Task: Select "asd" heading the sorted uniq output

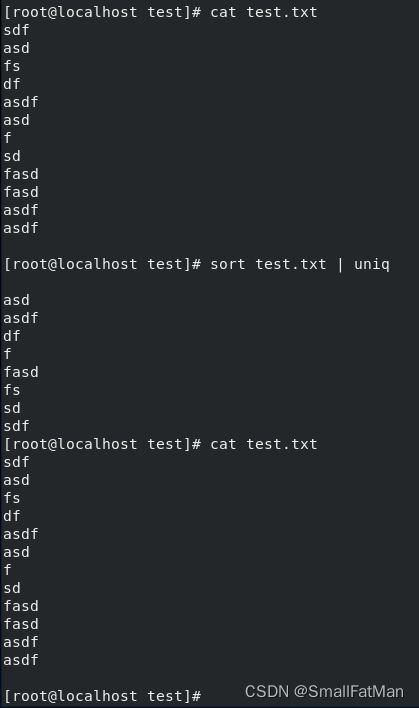Action: pyautogui.click(x=16, y=300)
